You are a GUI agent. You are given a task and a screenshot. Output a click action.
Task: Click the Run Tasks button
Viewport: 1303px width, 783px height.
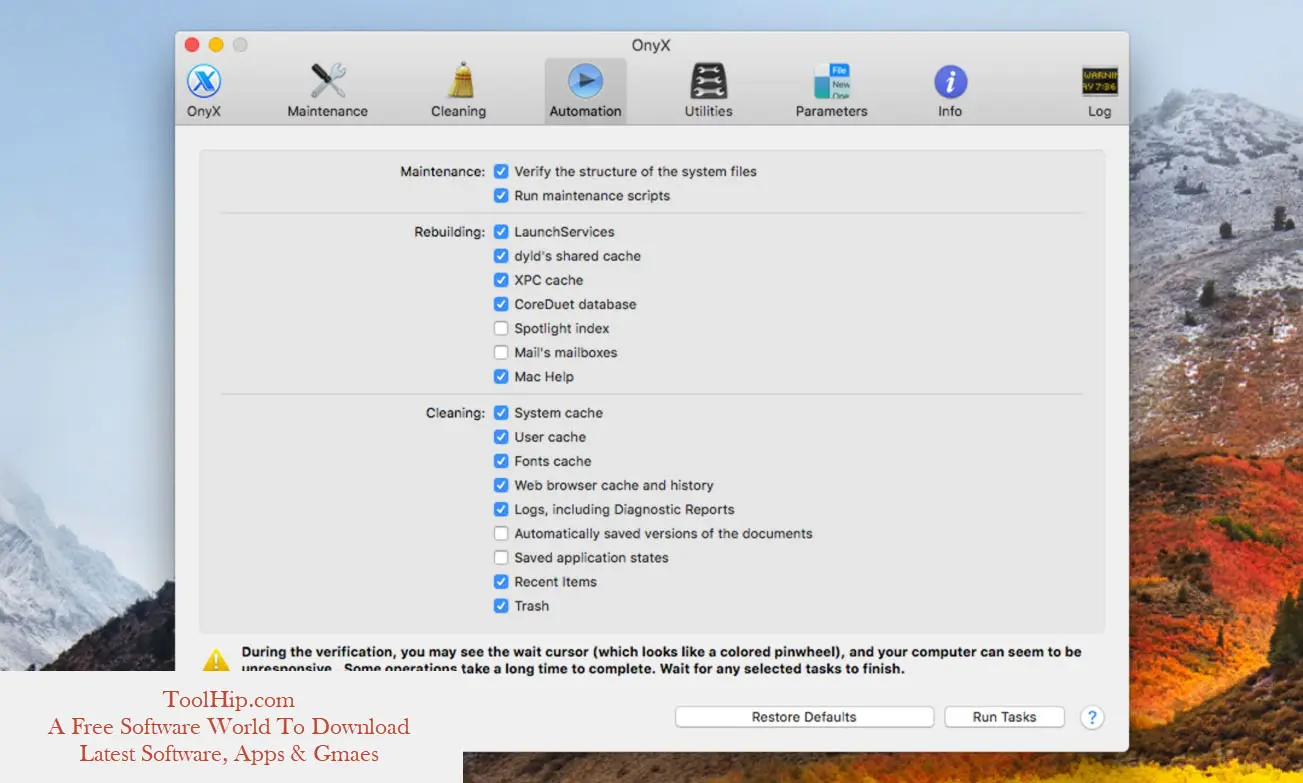tap(1004, 717)
